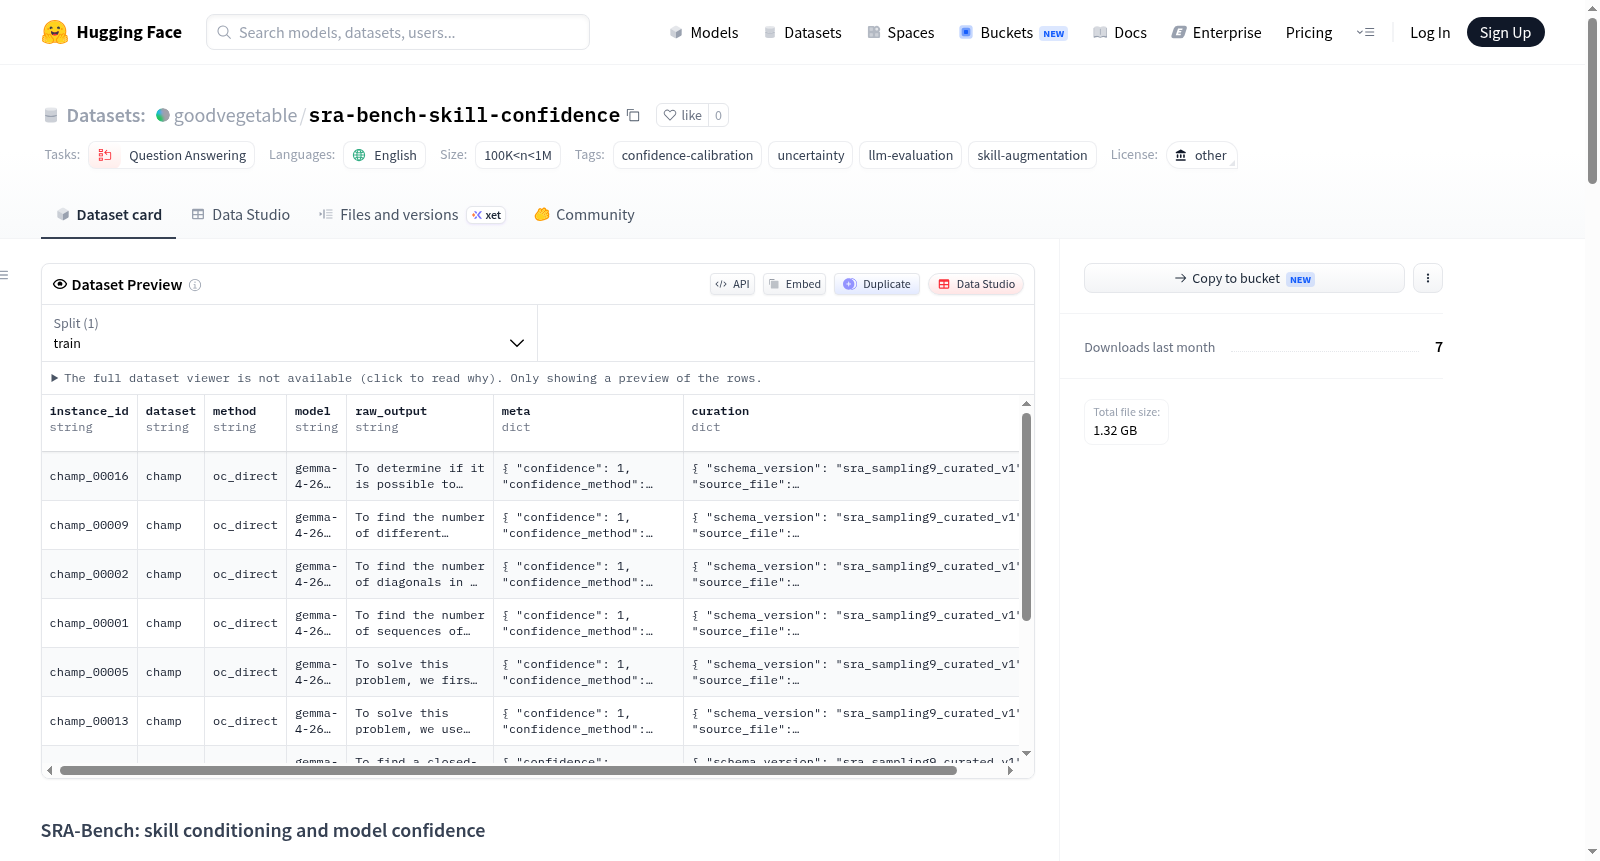Screen dimensions: 1600x861
Task: Open the Data Studio tab
Action: [x=241, y=214]
